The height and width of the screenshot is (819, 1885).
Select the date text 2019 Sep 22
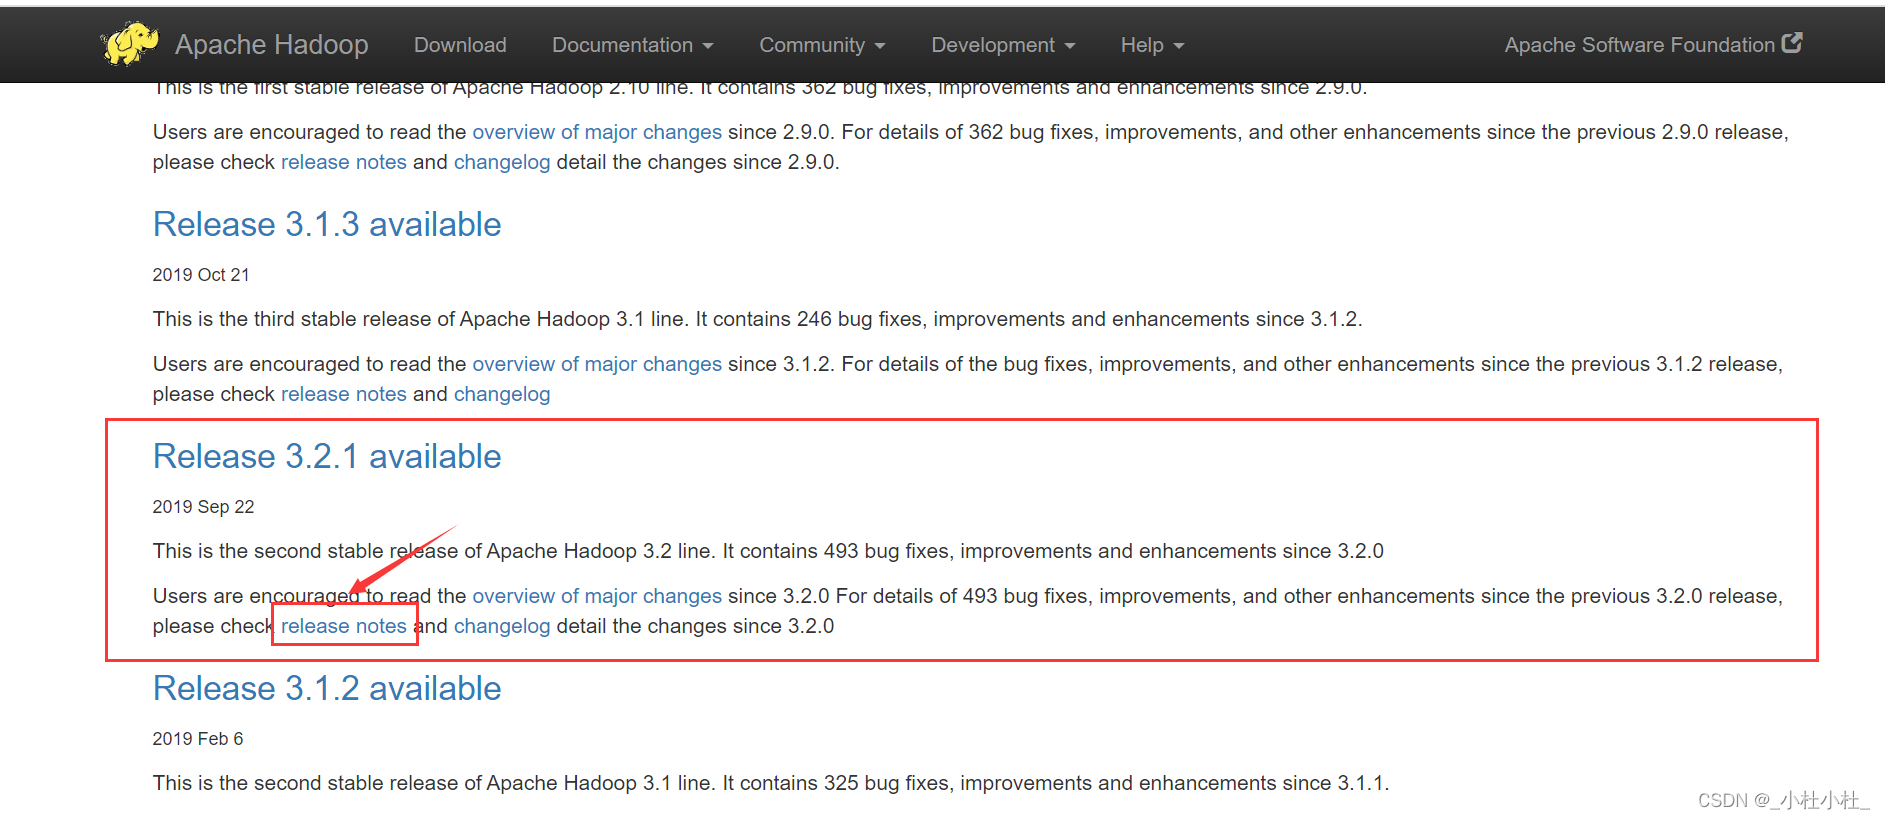(x=203, y=507)
